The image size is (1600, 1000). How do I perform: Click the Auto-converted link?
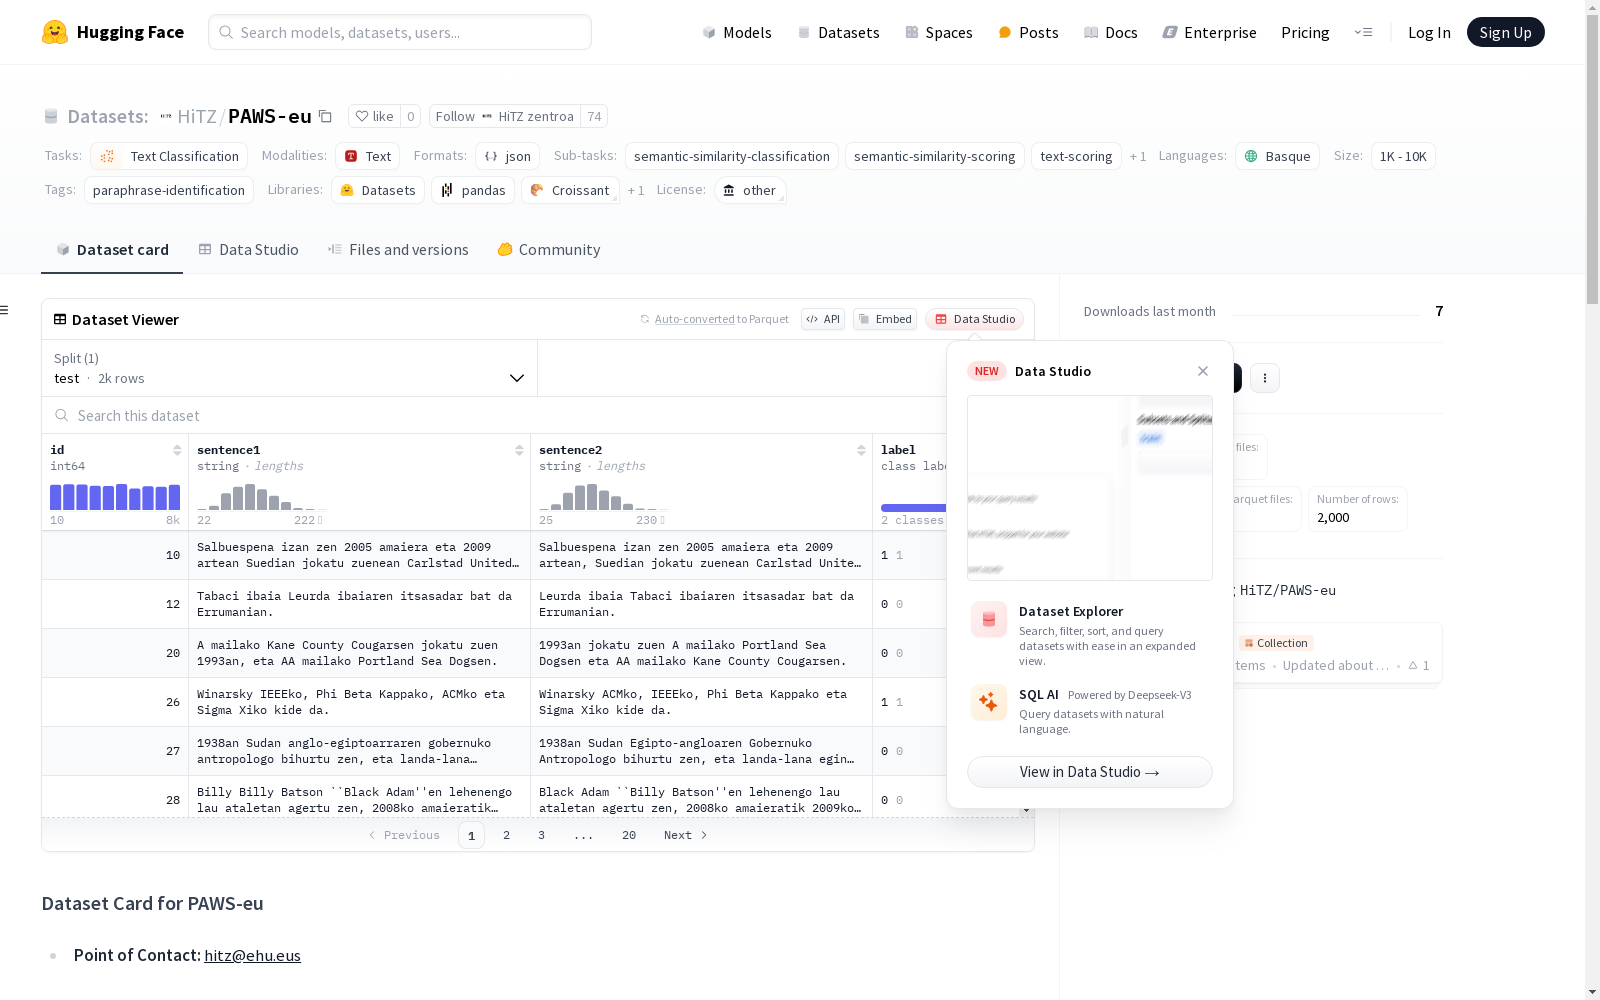tap(694, 319)
